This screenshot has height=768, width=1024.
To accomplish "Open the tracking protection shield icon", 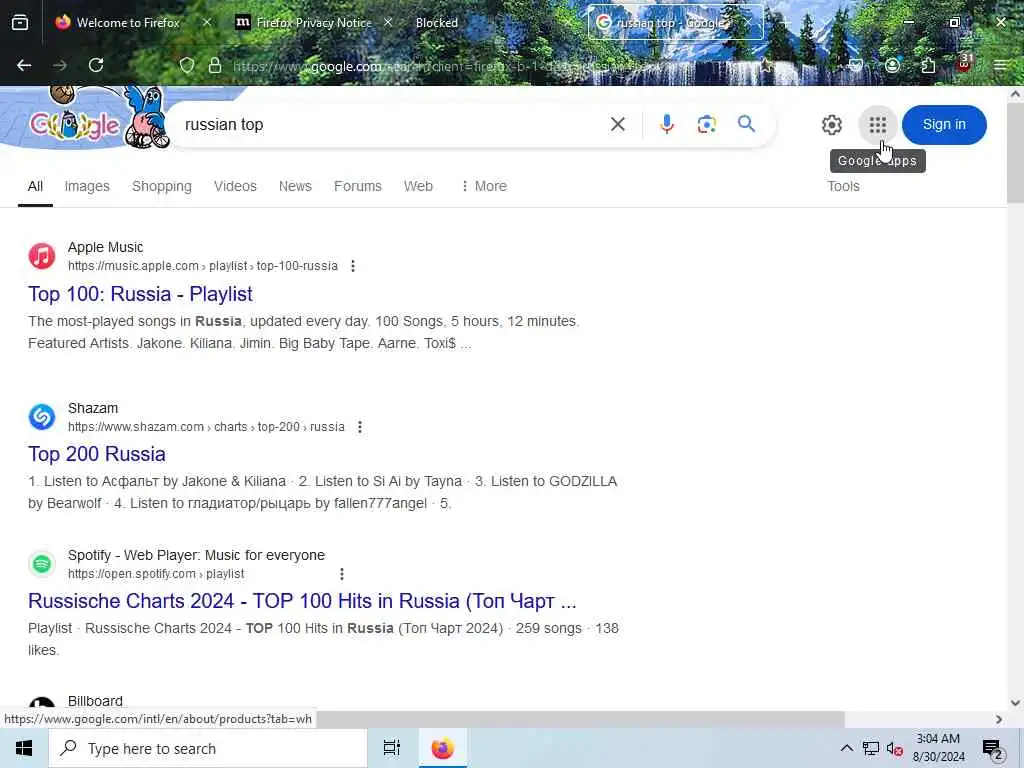I will tap(187, 65).
